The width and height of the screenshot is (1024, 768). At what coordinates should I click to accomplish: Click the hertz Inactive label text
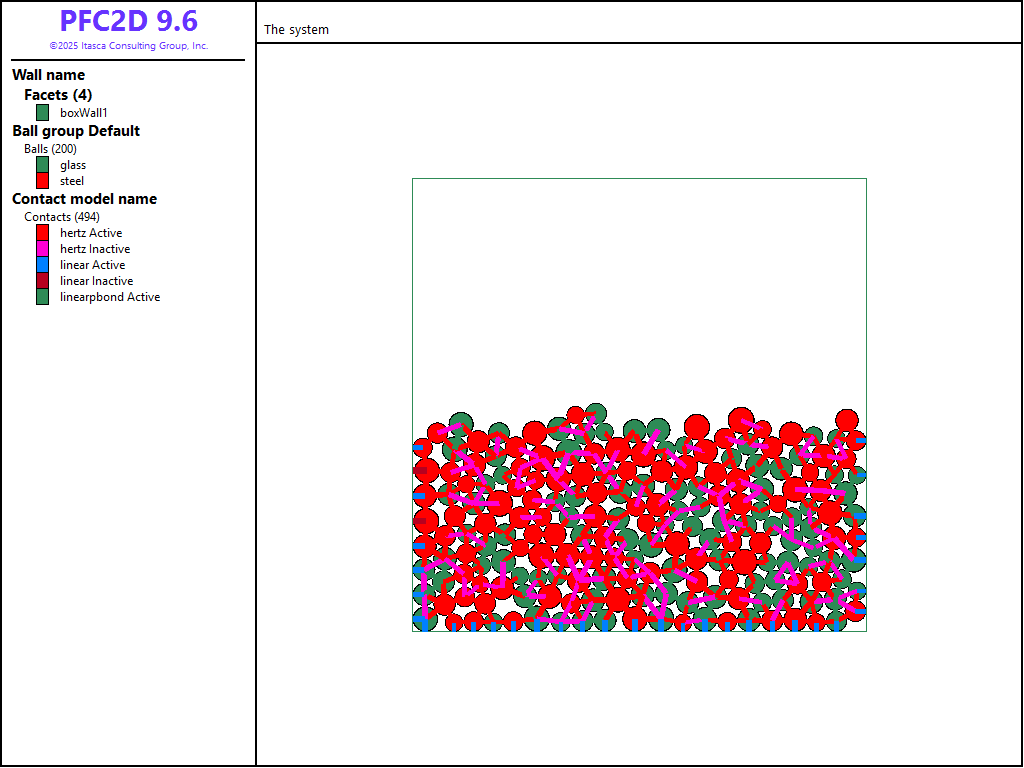pos(95,249)
